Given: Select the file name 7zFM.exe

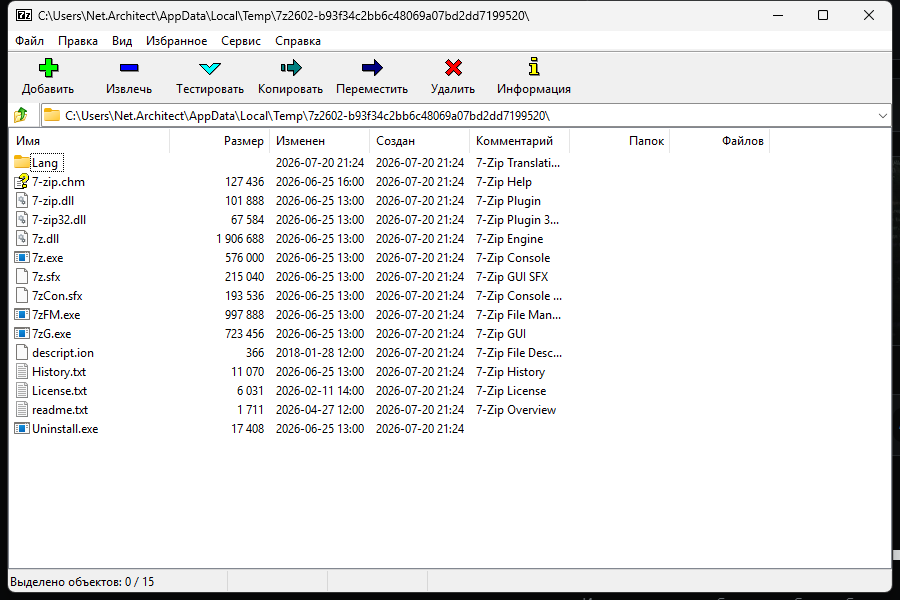Looking at the screenshot, I should click(56, 315).
